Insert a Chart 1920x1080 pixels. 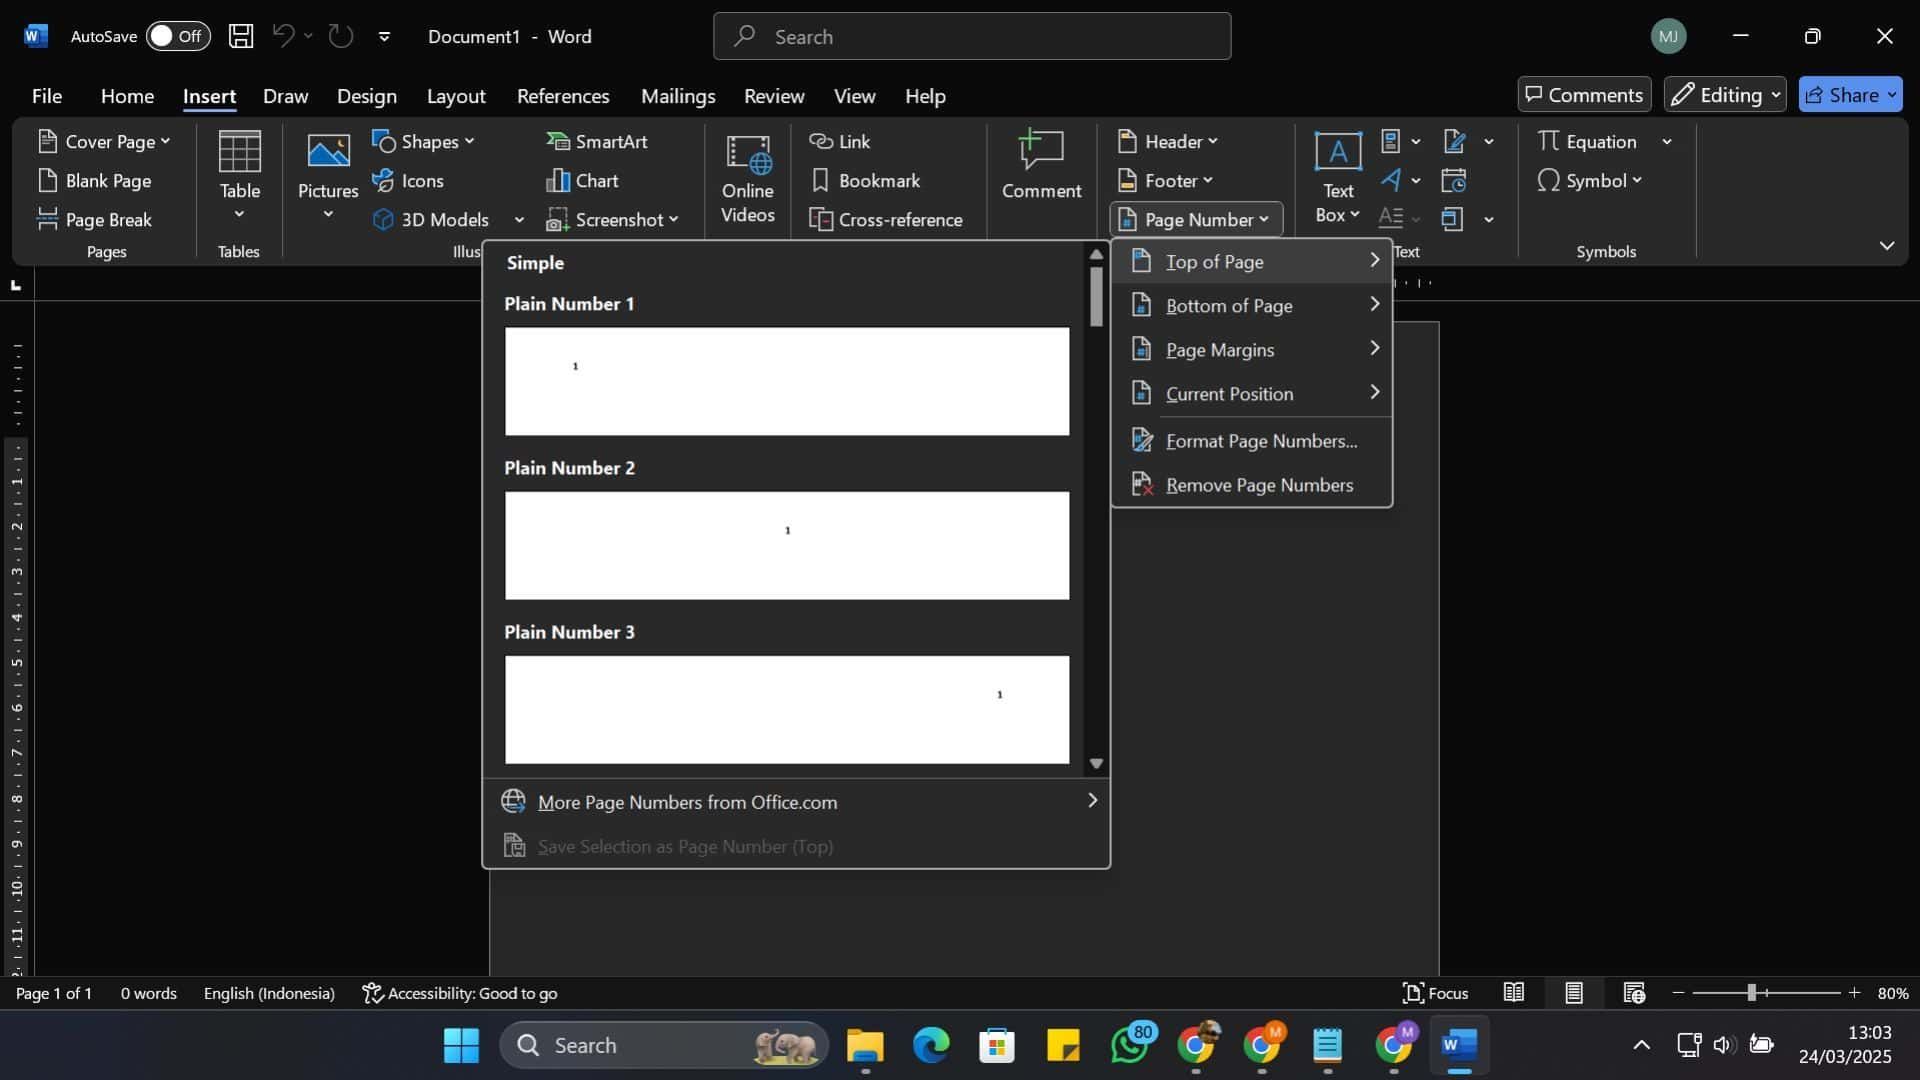coord(582,180)
